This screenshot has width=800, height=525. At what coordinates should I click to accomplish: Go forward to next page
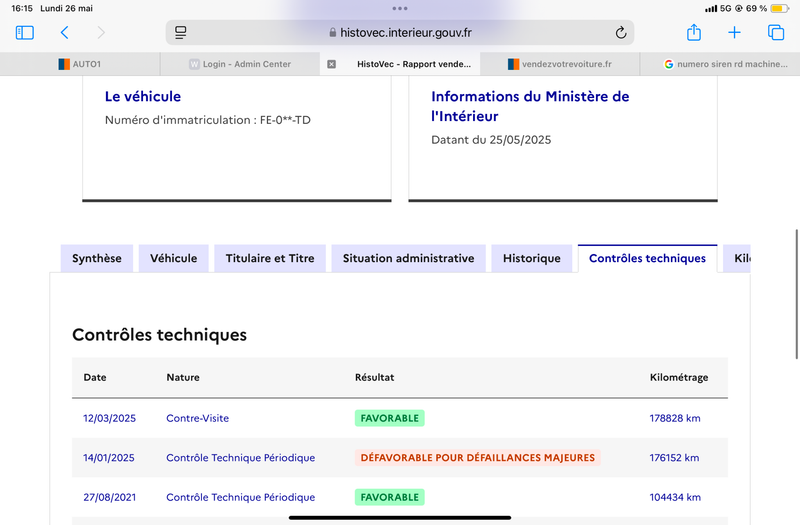[x=101, y=33]
